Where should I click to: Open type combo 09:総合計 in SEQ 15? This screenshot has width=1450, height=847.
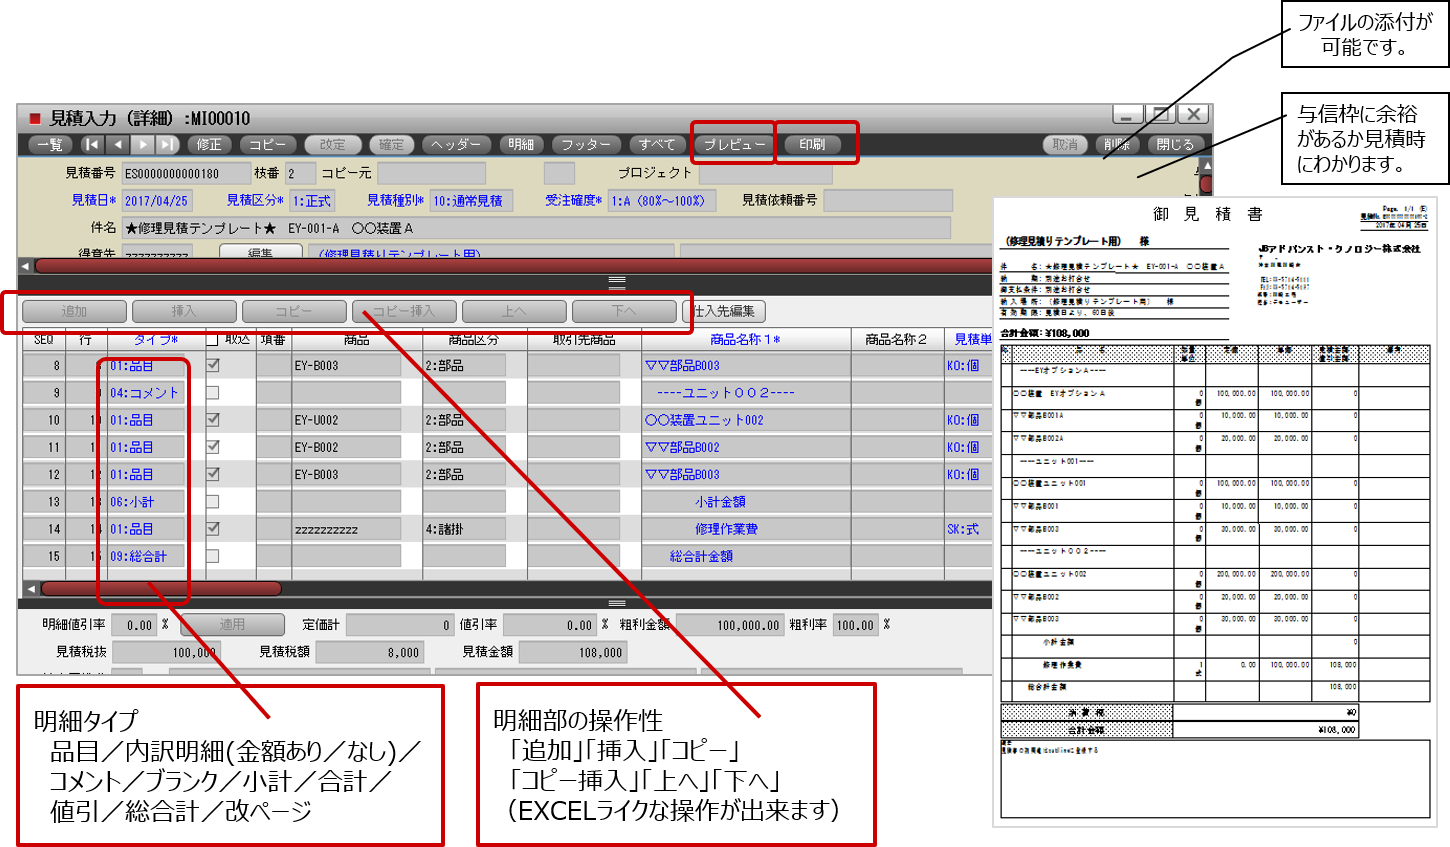[146, 556]
